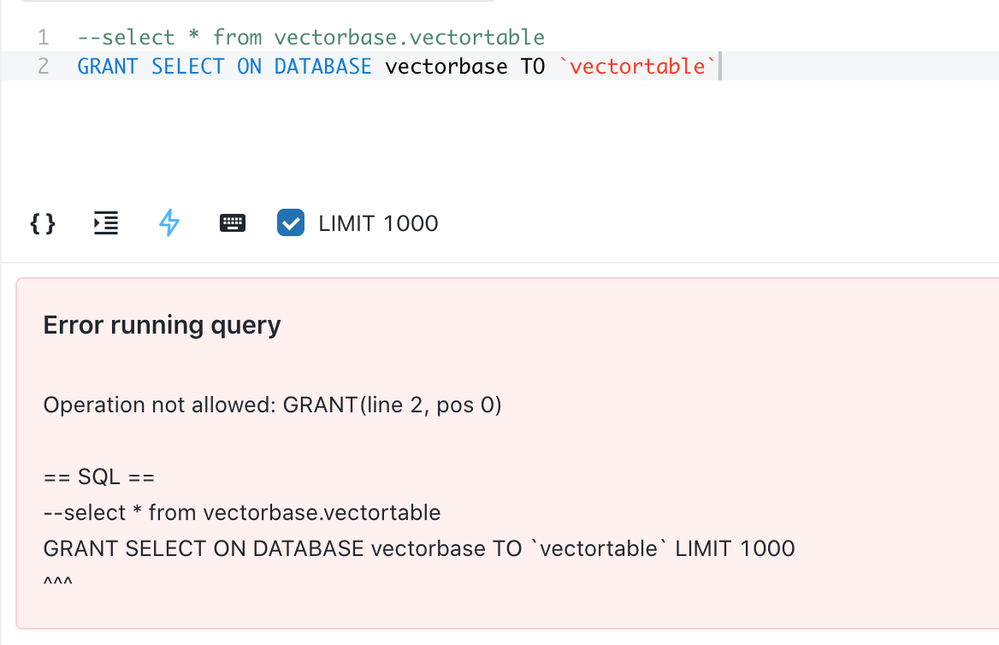Click the commented select line in editor
This screenshot has height=645, width=999.
[x=311, y=38]
